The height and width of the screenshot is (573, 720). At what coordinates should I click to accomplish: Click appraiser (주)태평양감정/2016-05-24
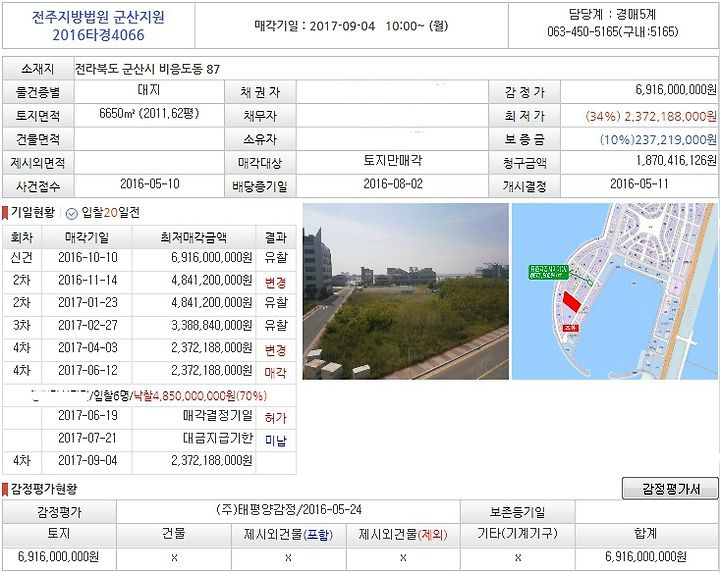click(x=288, y=510)
